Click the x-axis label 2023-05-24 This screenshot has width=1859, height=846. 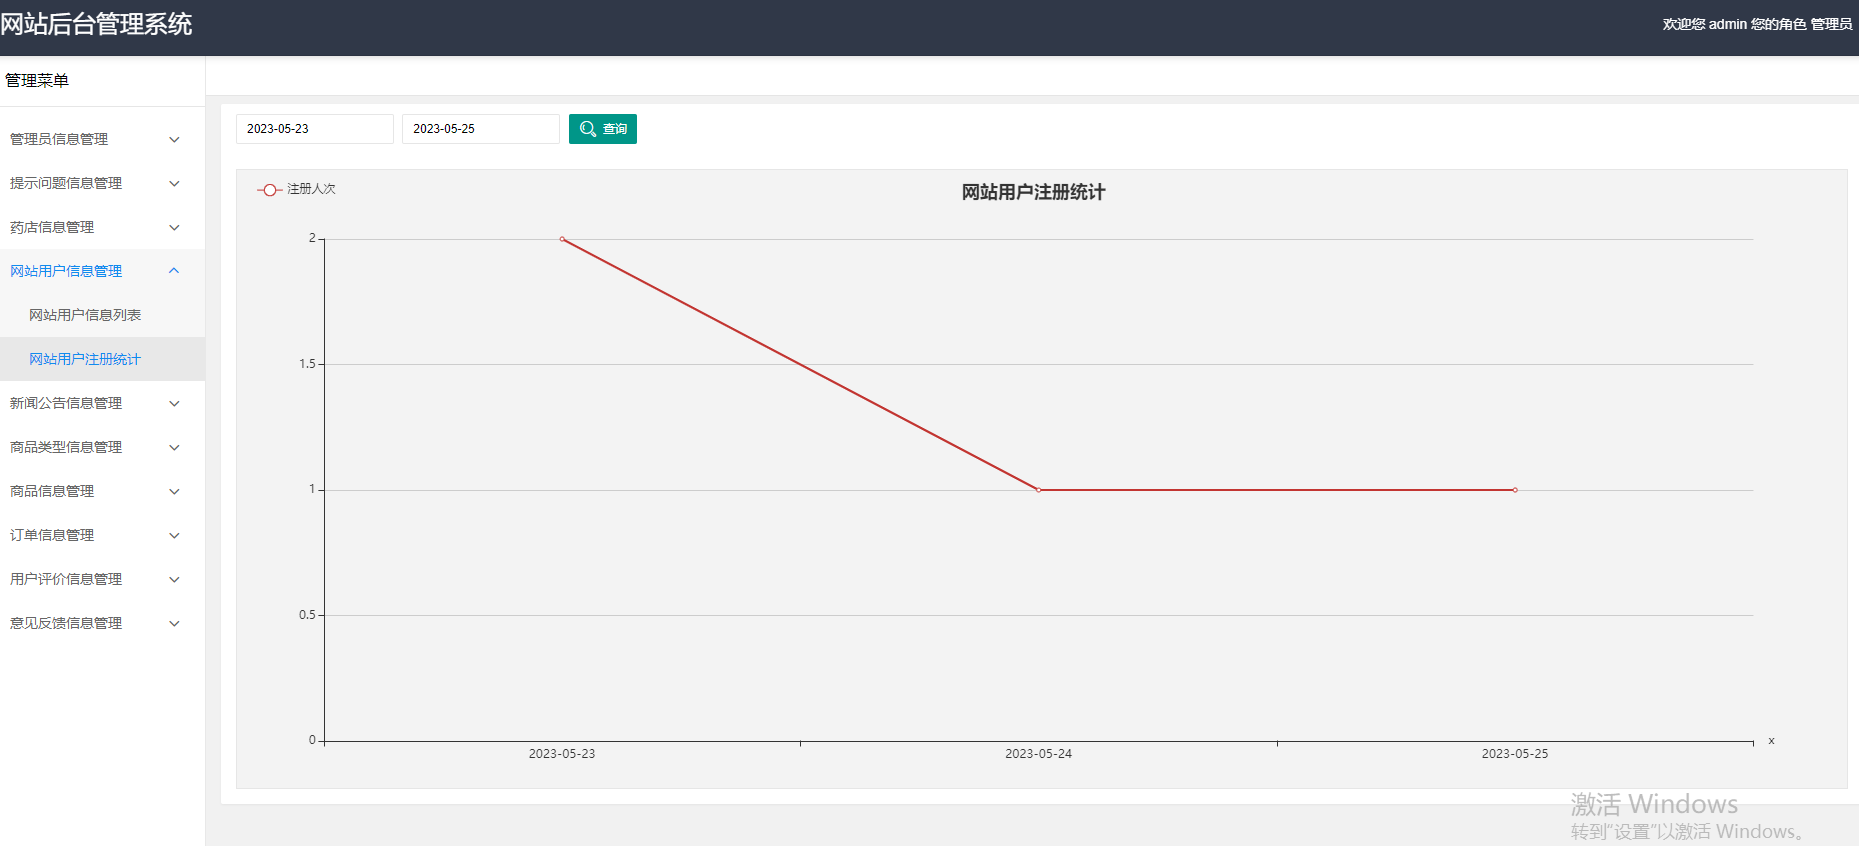[x=1038, y=754]
